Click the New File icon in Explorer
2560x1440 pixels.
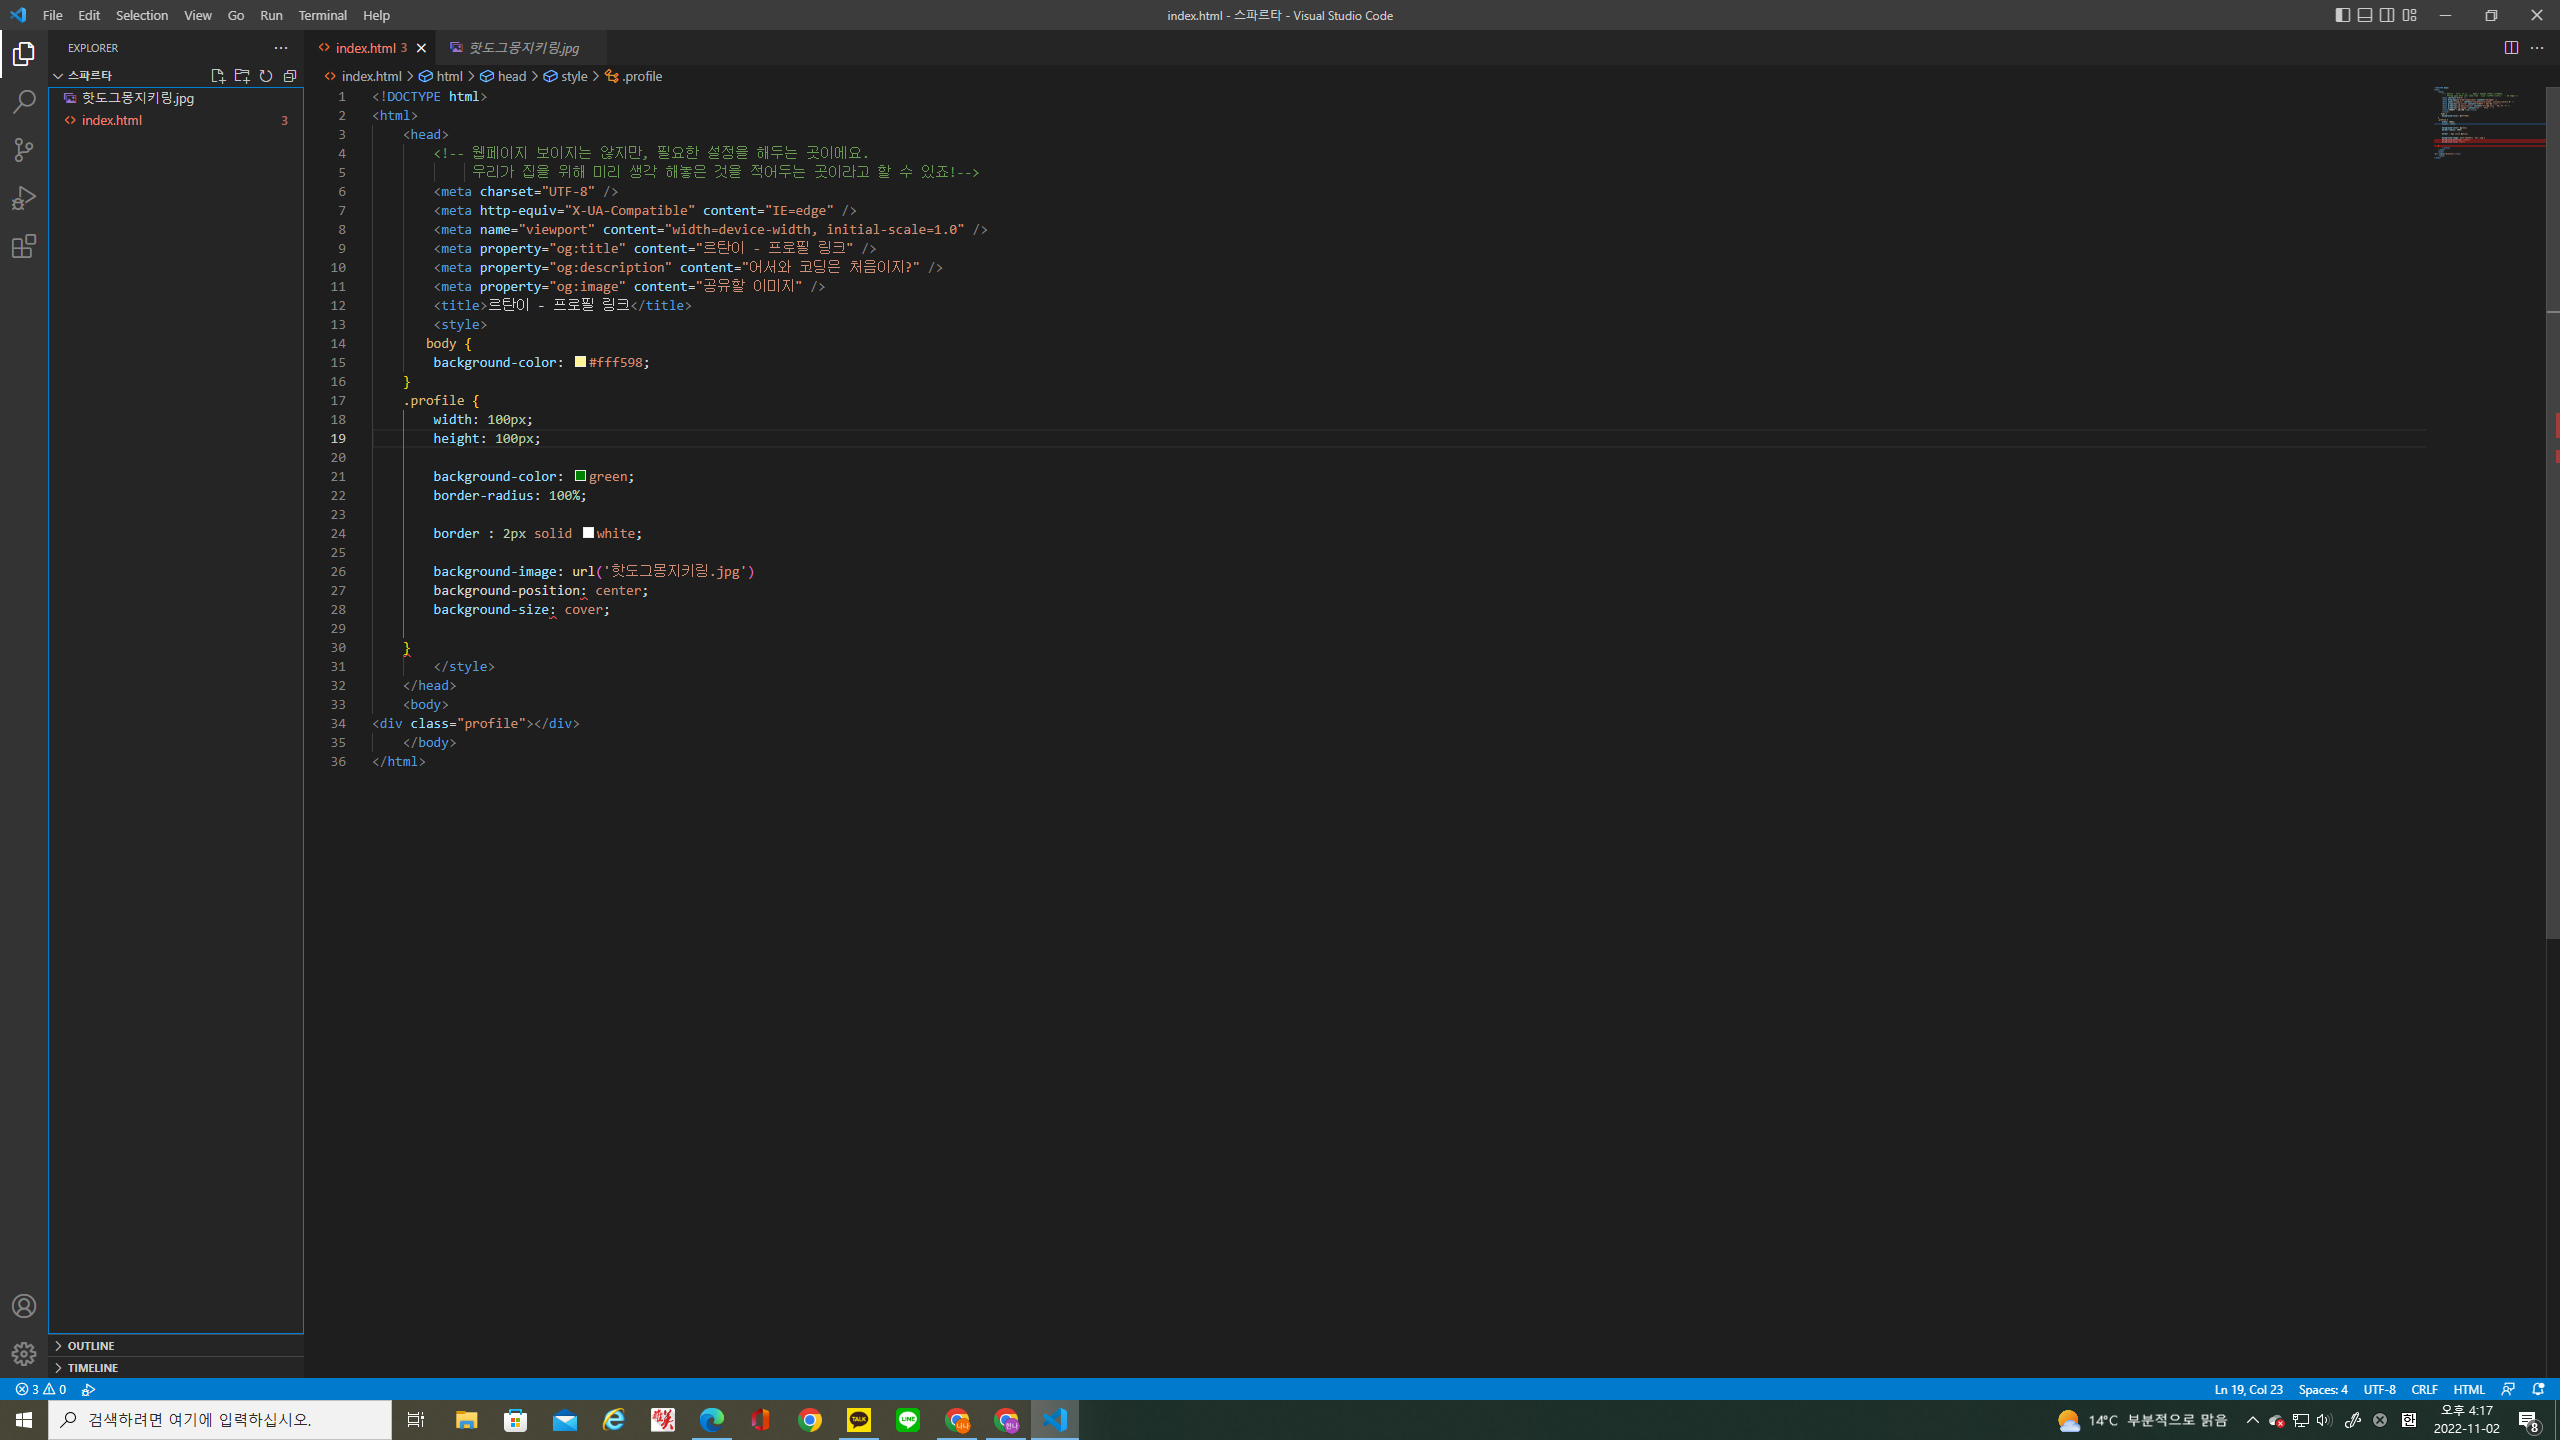click(218, 76)
